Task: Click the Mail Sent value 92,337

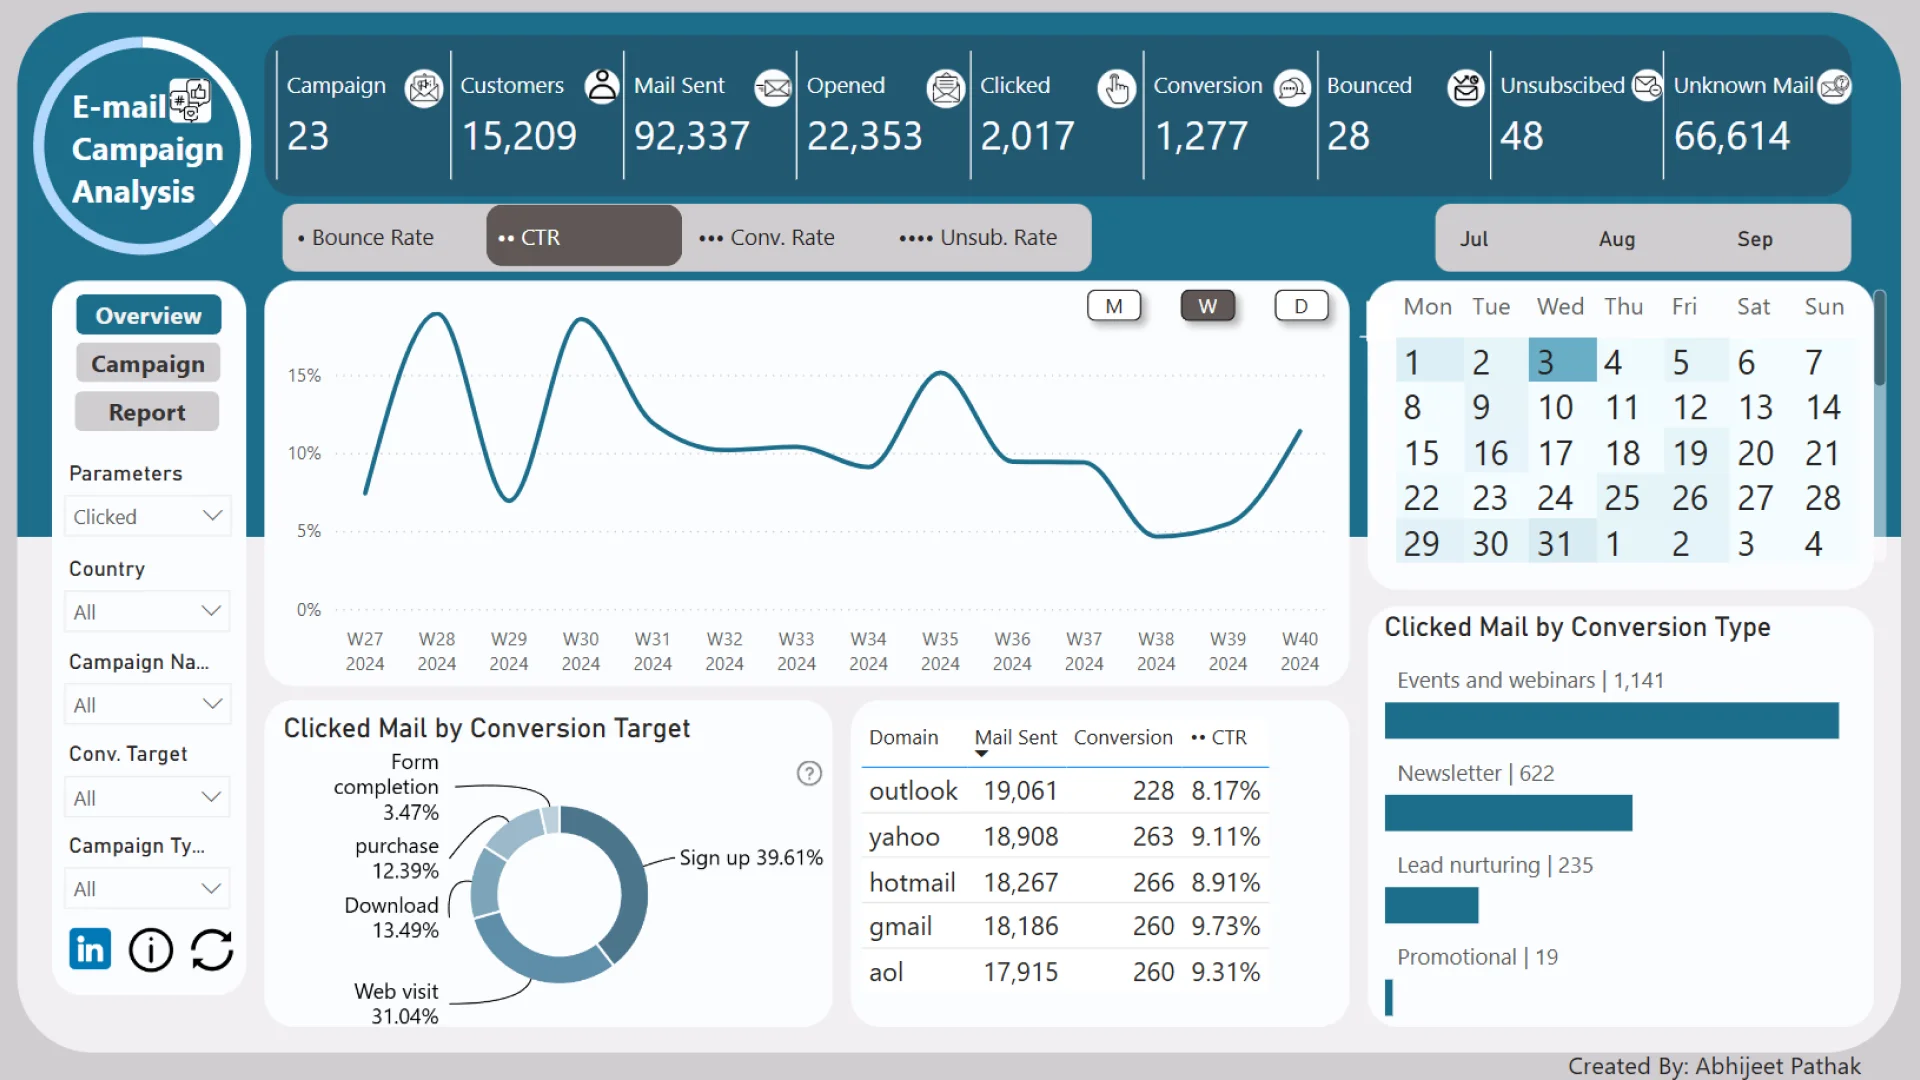Action: tap(692, 136)
